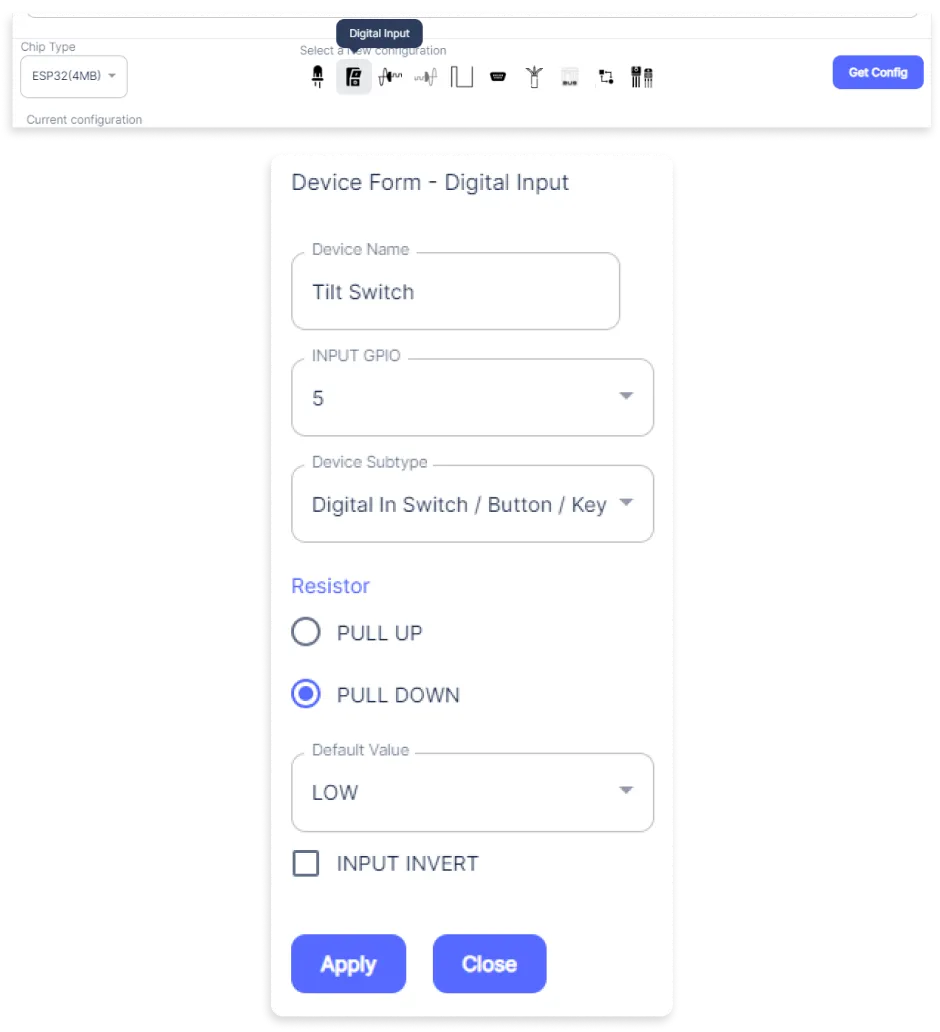Click the Apply button
This screenshot has width=940, height=1032.
(x=348, y=964)
